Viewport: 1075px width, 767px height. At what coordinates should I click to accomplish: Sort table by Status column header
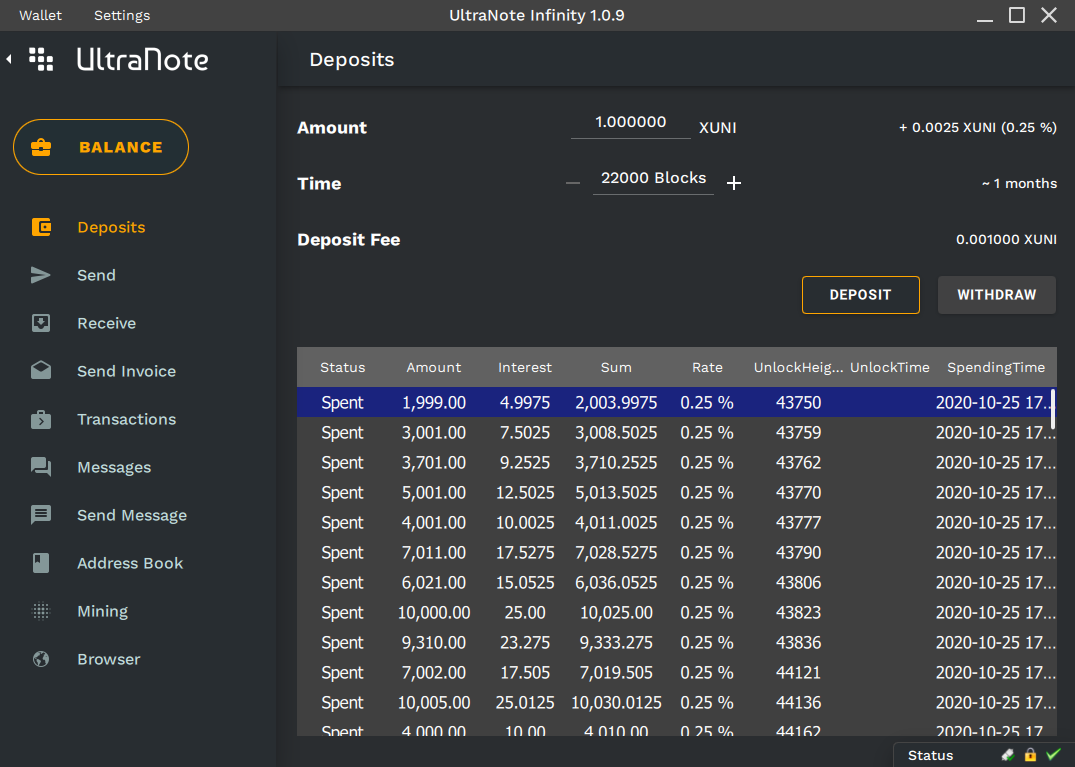tap(342, 367)
